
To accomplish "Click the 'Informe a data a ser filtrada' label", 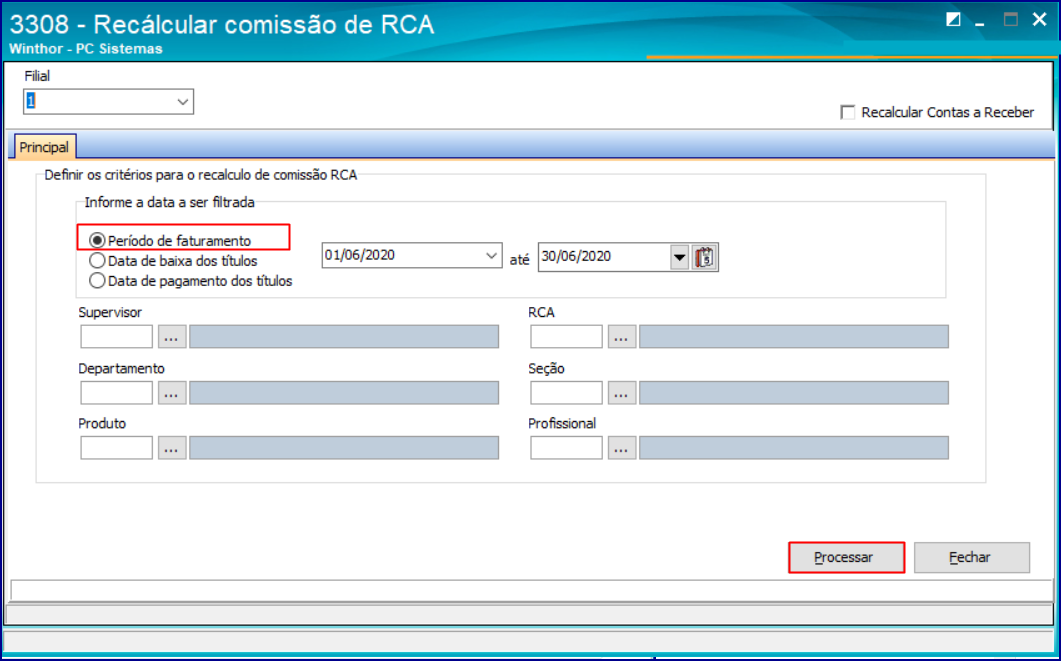I will tap(170, 202).
